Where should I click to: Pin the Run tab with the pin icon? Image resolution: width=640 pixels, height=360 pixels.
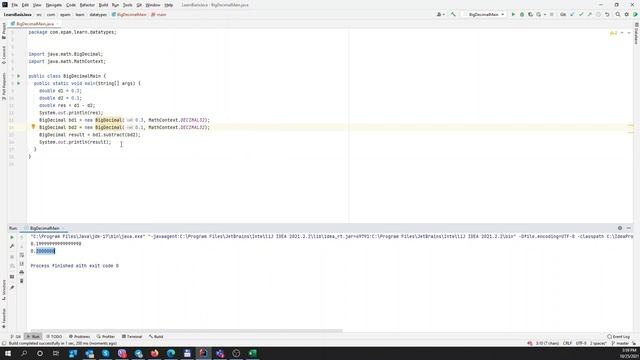(x=12, y=287)
